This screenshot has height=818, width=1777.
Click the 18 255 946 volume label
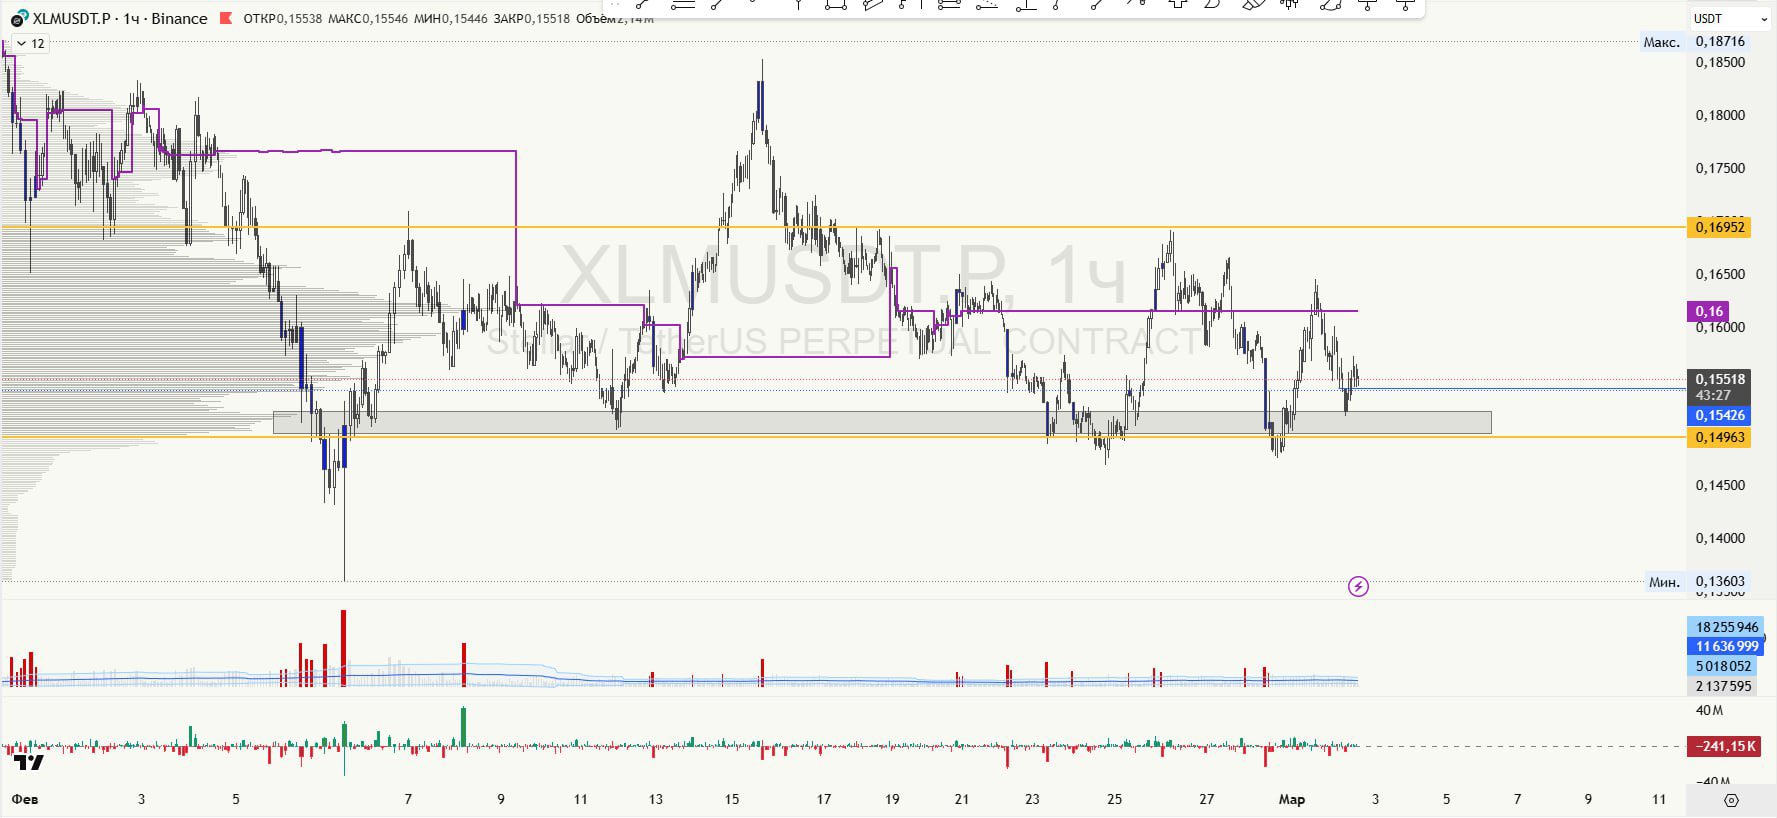(x=1726, y=627)
